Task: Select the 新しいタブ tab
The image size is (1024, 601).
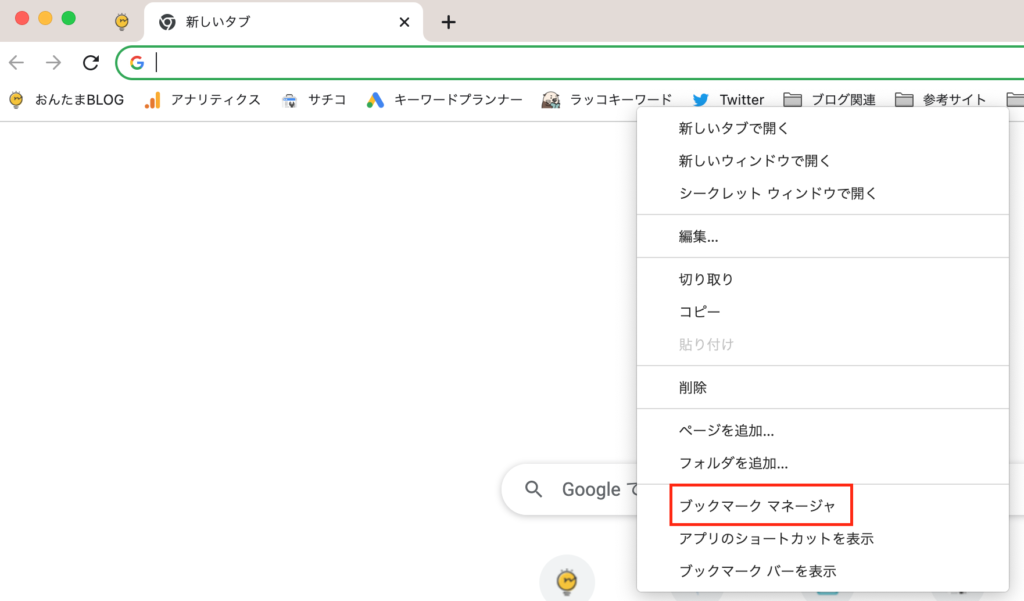Action: 283,22
